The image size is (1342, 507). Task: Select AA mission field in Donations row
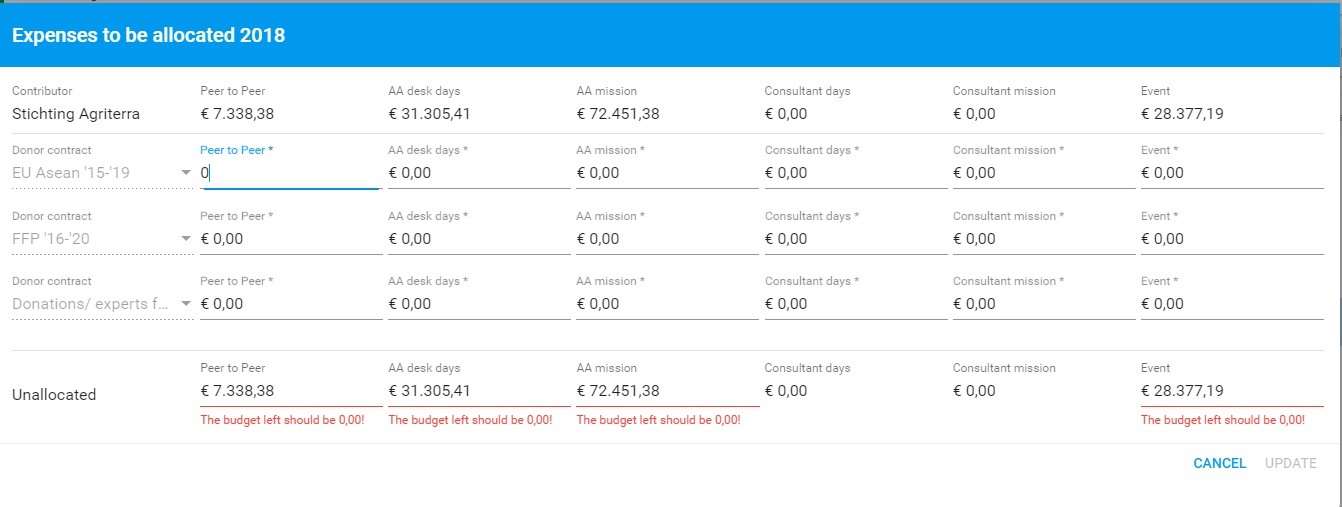tap(666, 304)
